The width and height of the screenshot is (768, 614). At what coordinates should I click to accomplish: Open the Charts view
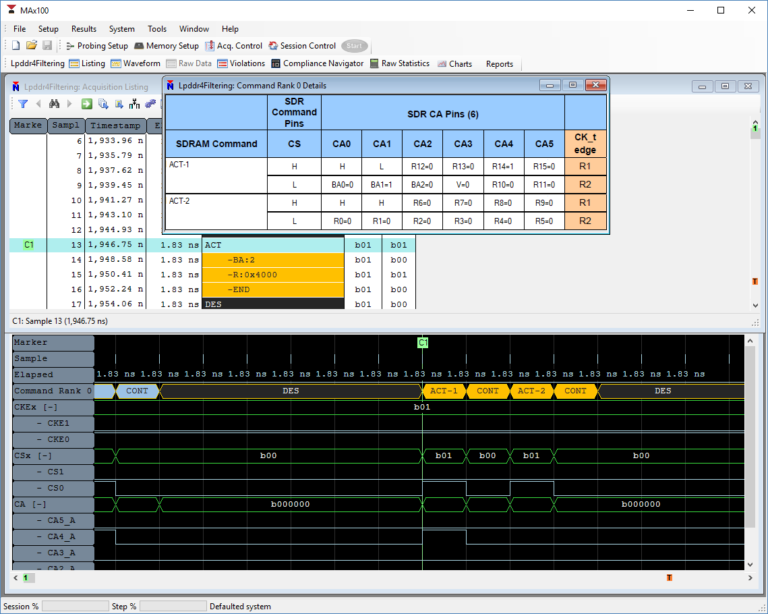pos(455,64)
